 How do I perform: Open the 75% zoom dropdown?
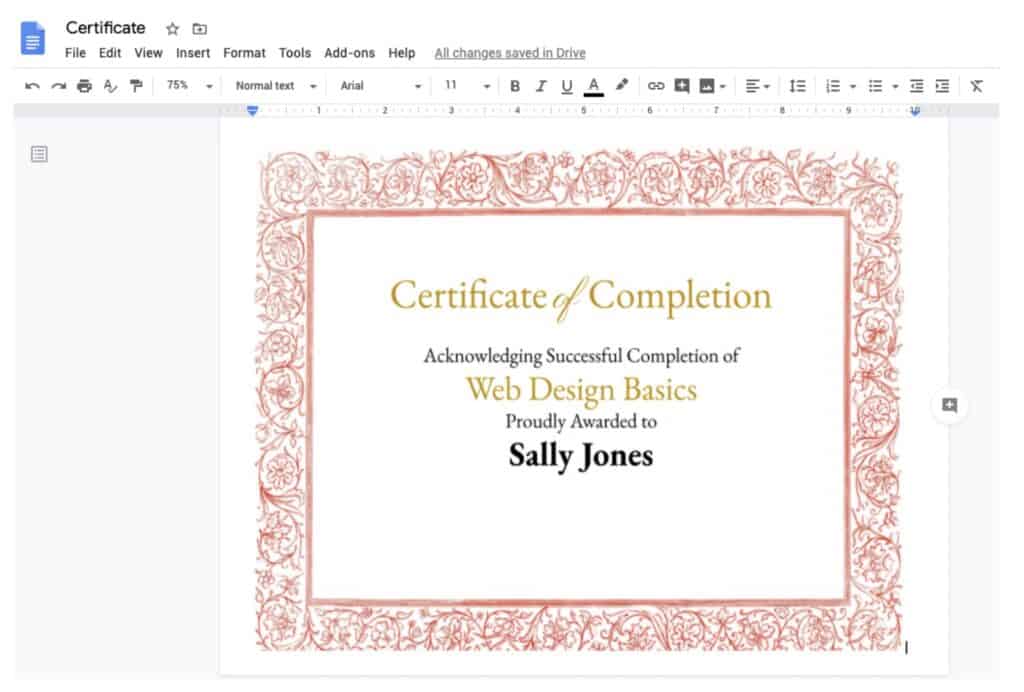coord(189,86)
